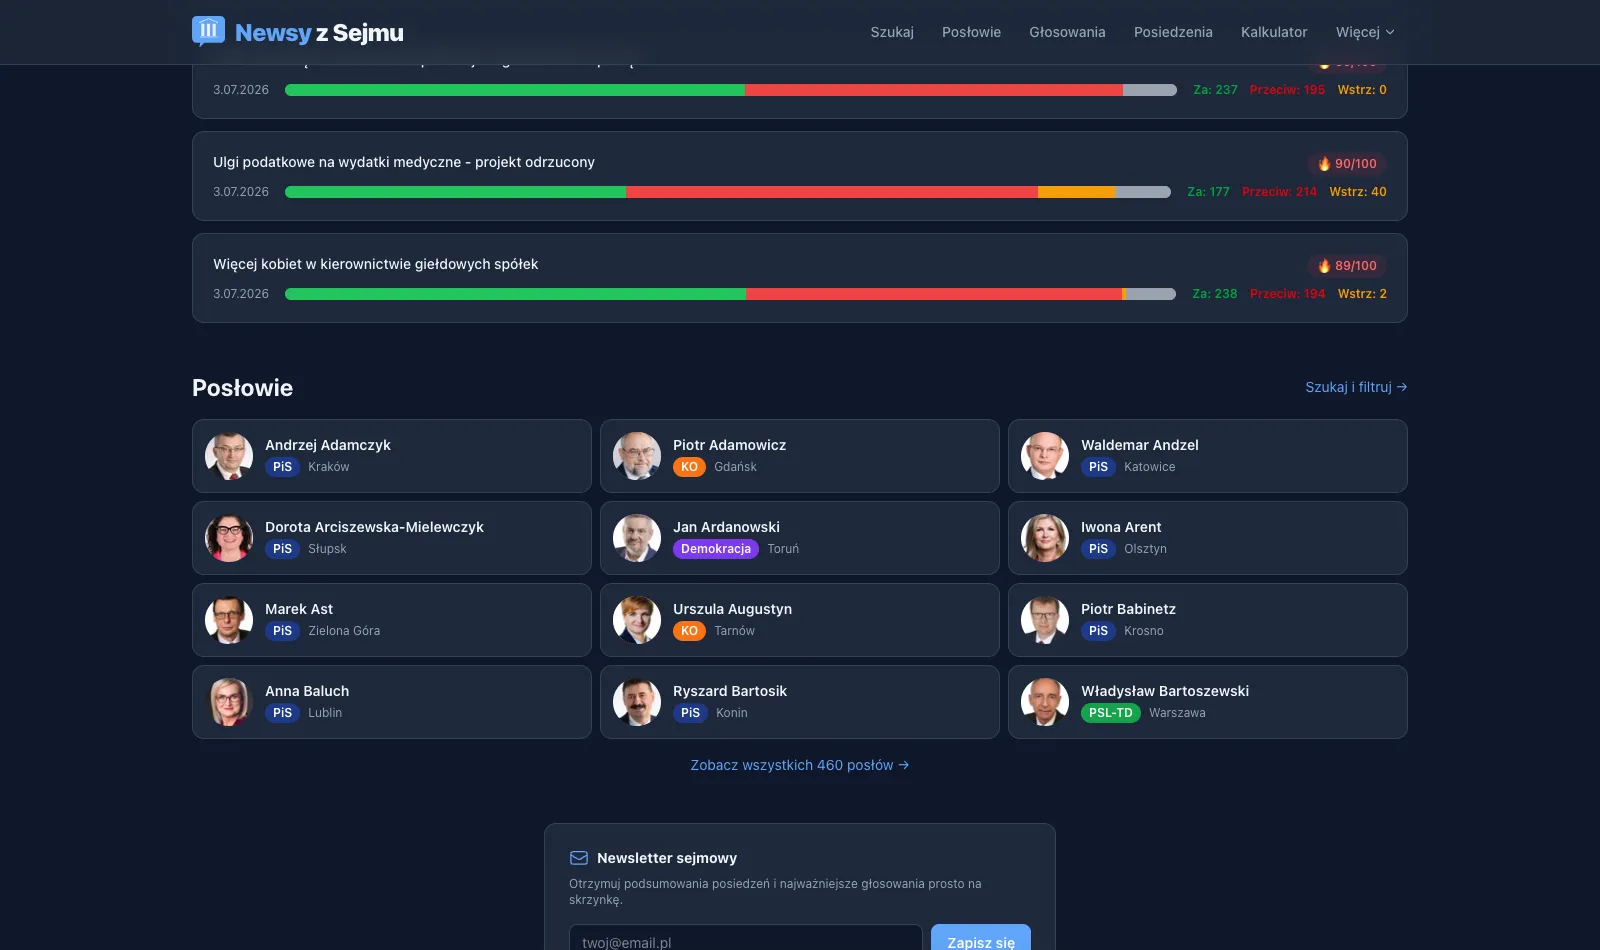Open Urszula Augustyn's avatar photo
The image size is (1600, 950).
click(637, 620)
